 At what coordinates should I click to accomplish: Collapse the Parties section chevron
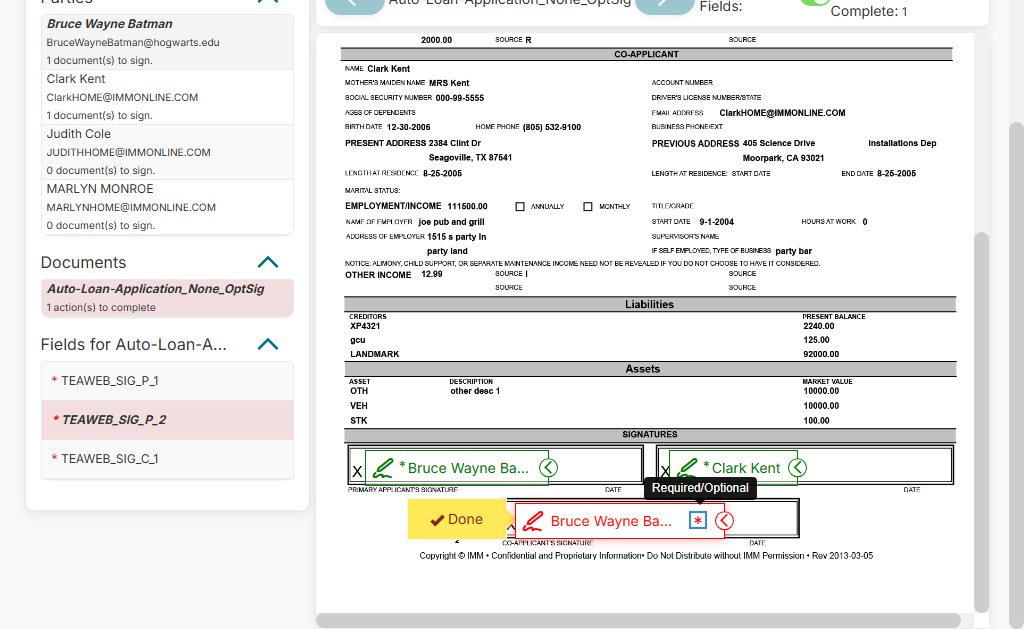point(268,2)
